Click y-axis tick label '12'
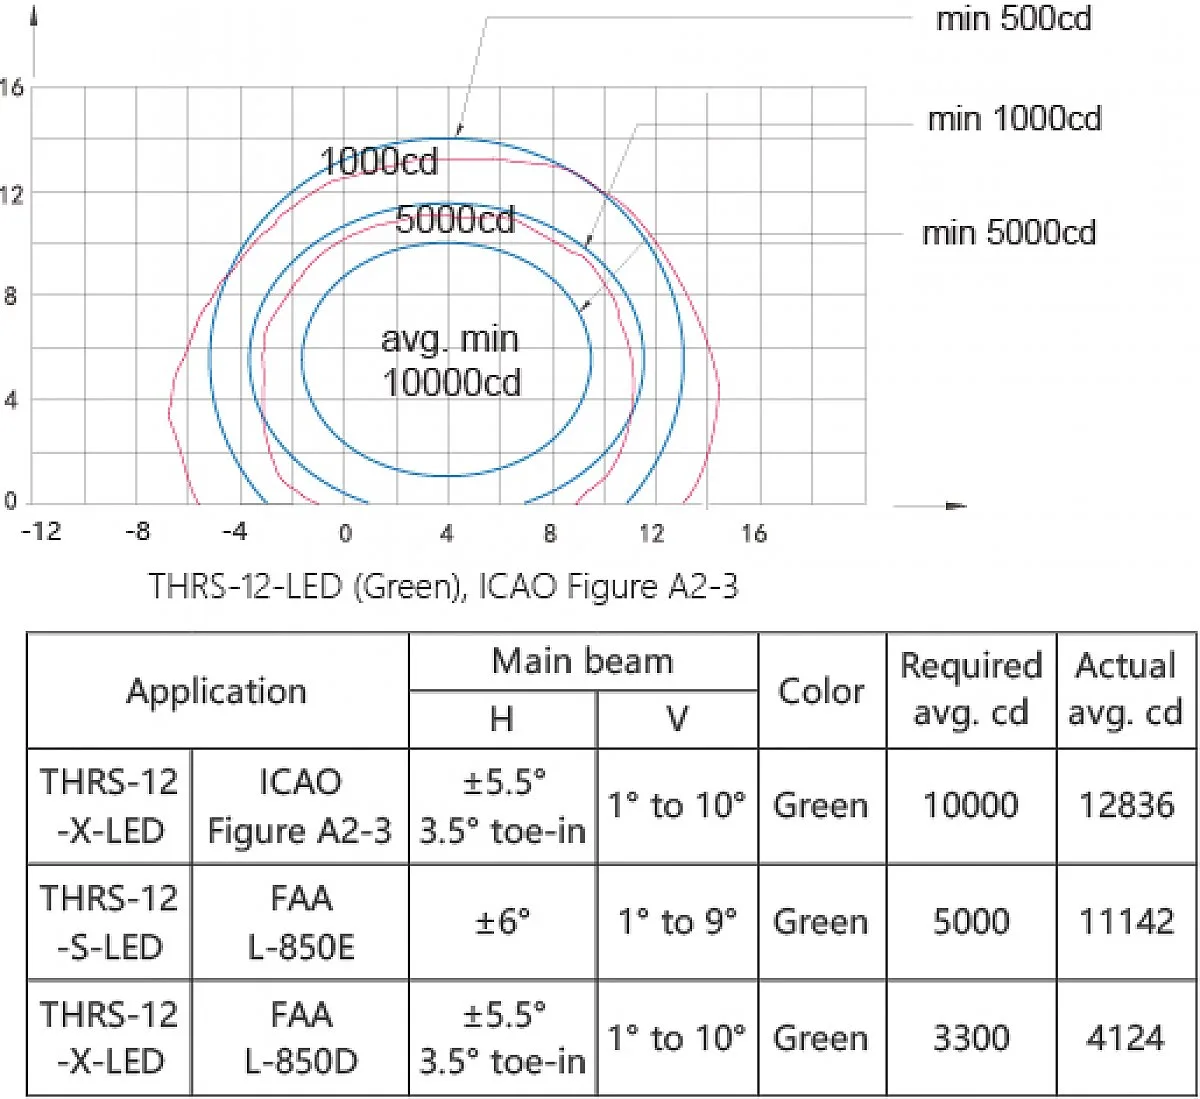 pos(11,194)
